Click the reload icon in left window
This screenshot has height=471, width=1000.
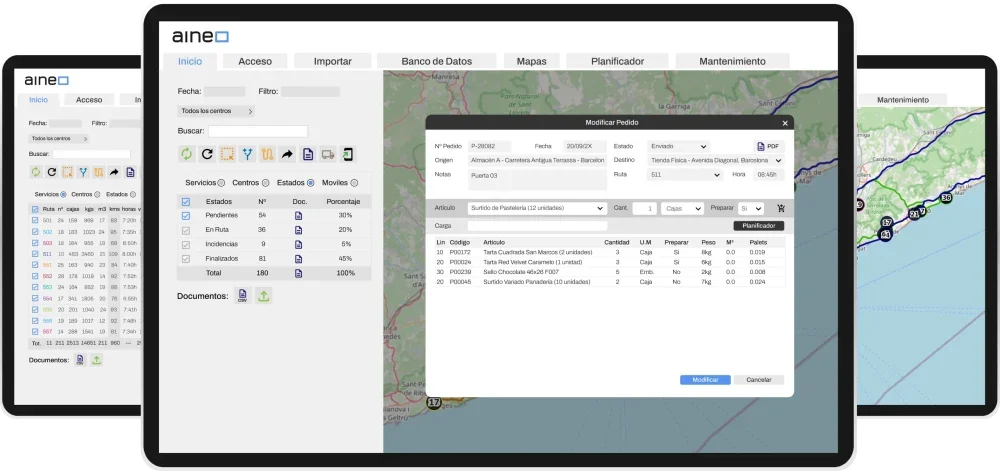coord(52,172)
